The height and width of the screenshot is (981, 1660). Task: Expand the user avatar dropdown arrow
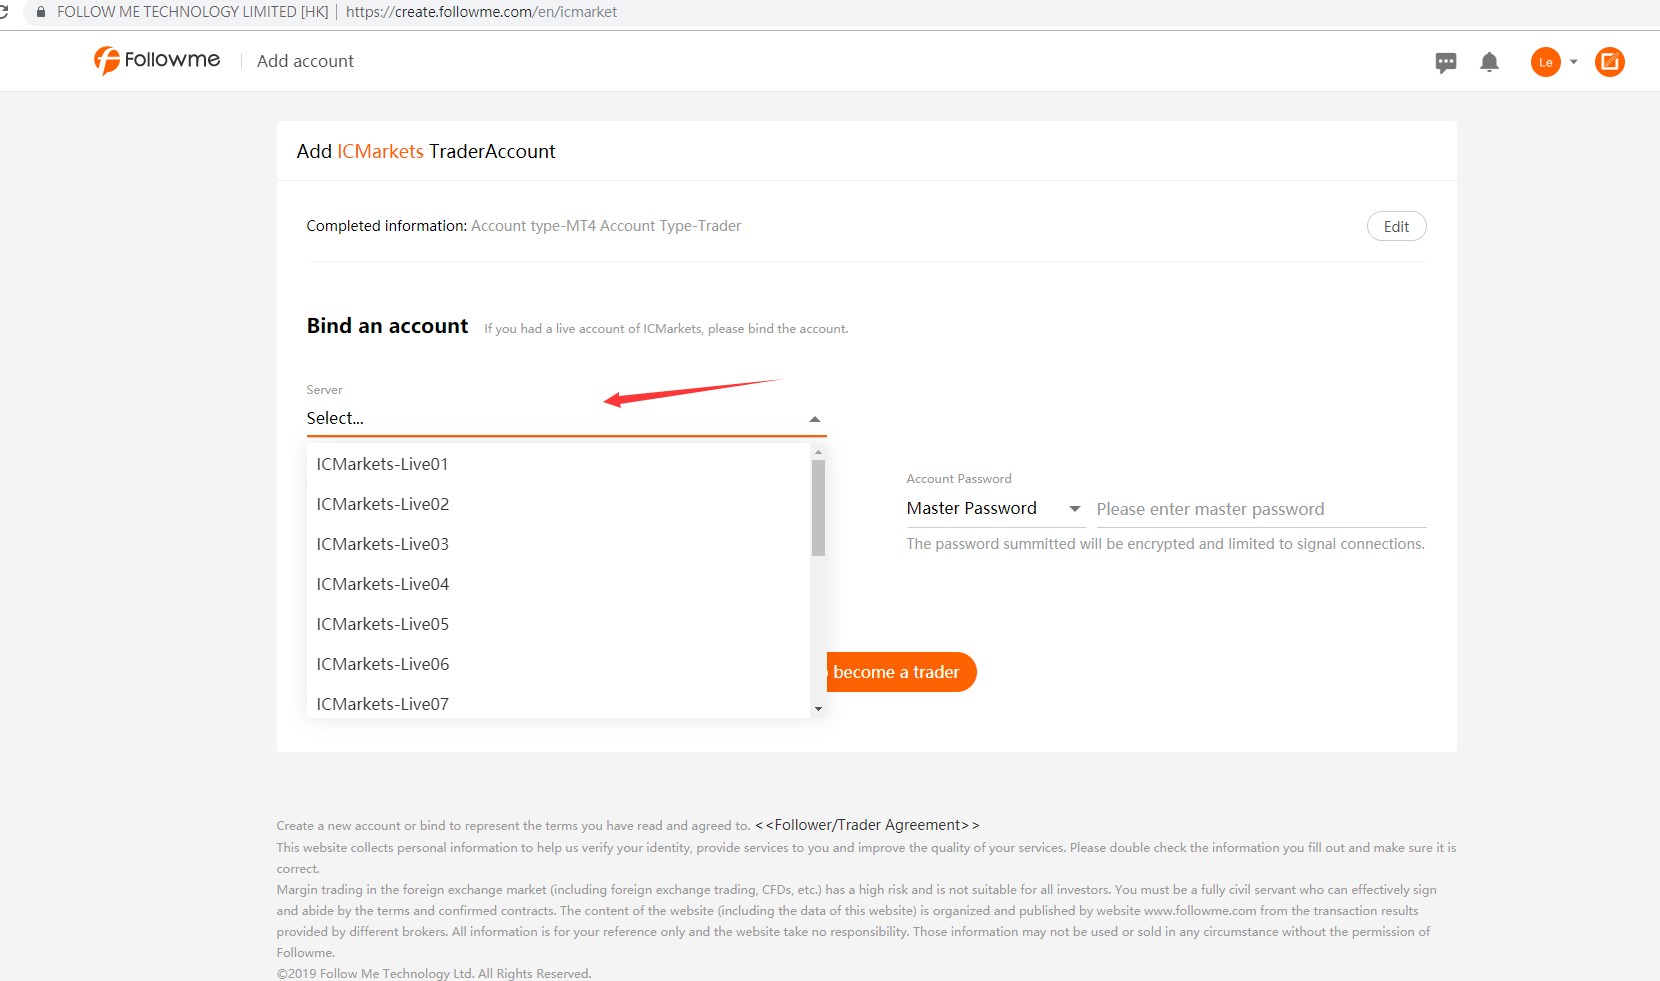(x=1574, y=62)
